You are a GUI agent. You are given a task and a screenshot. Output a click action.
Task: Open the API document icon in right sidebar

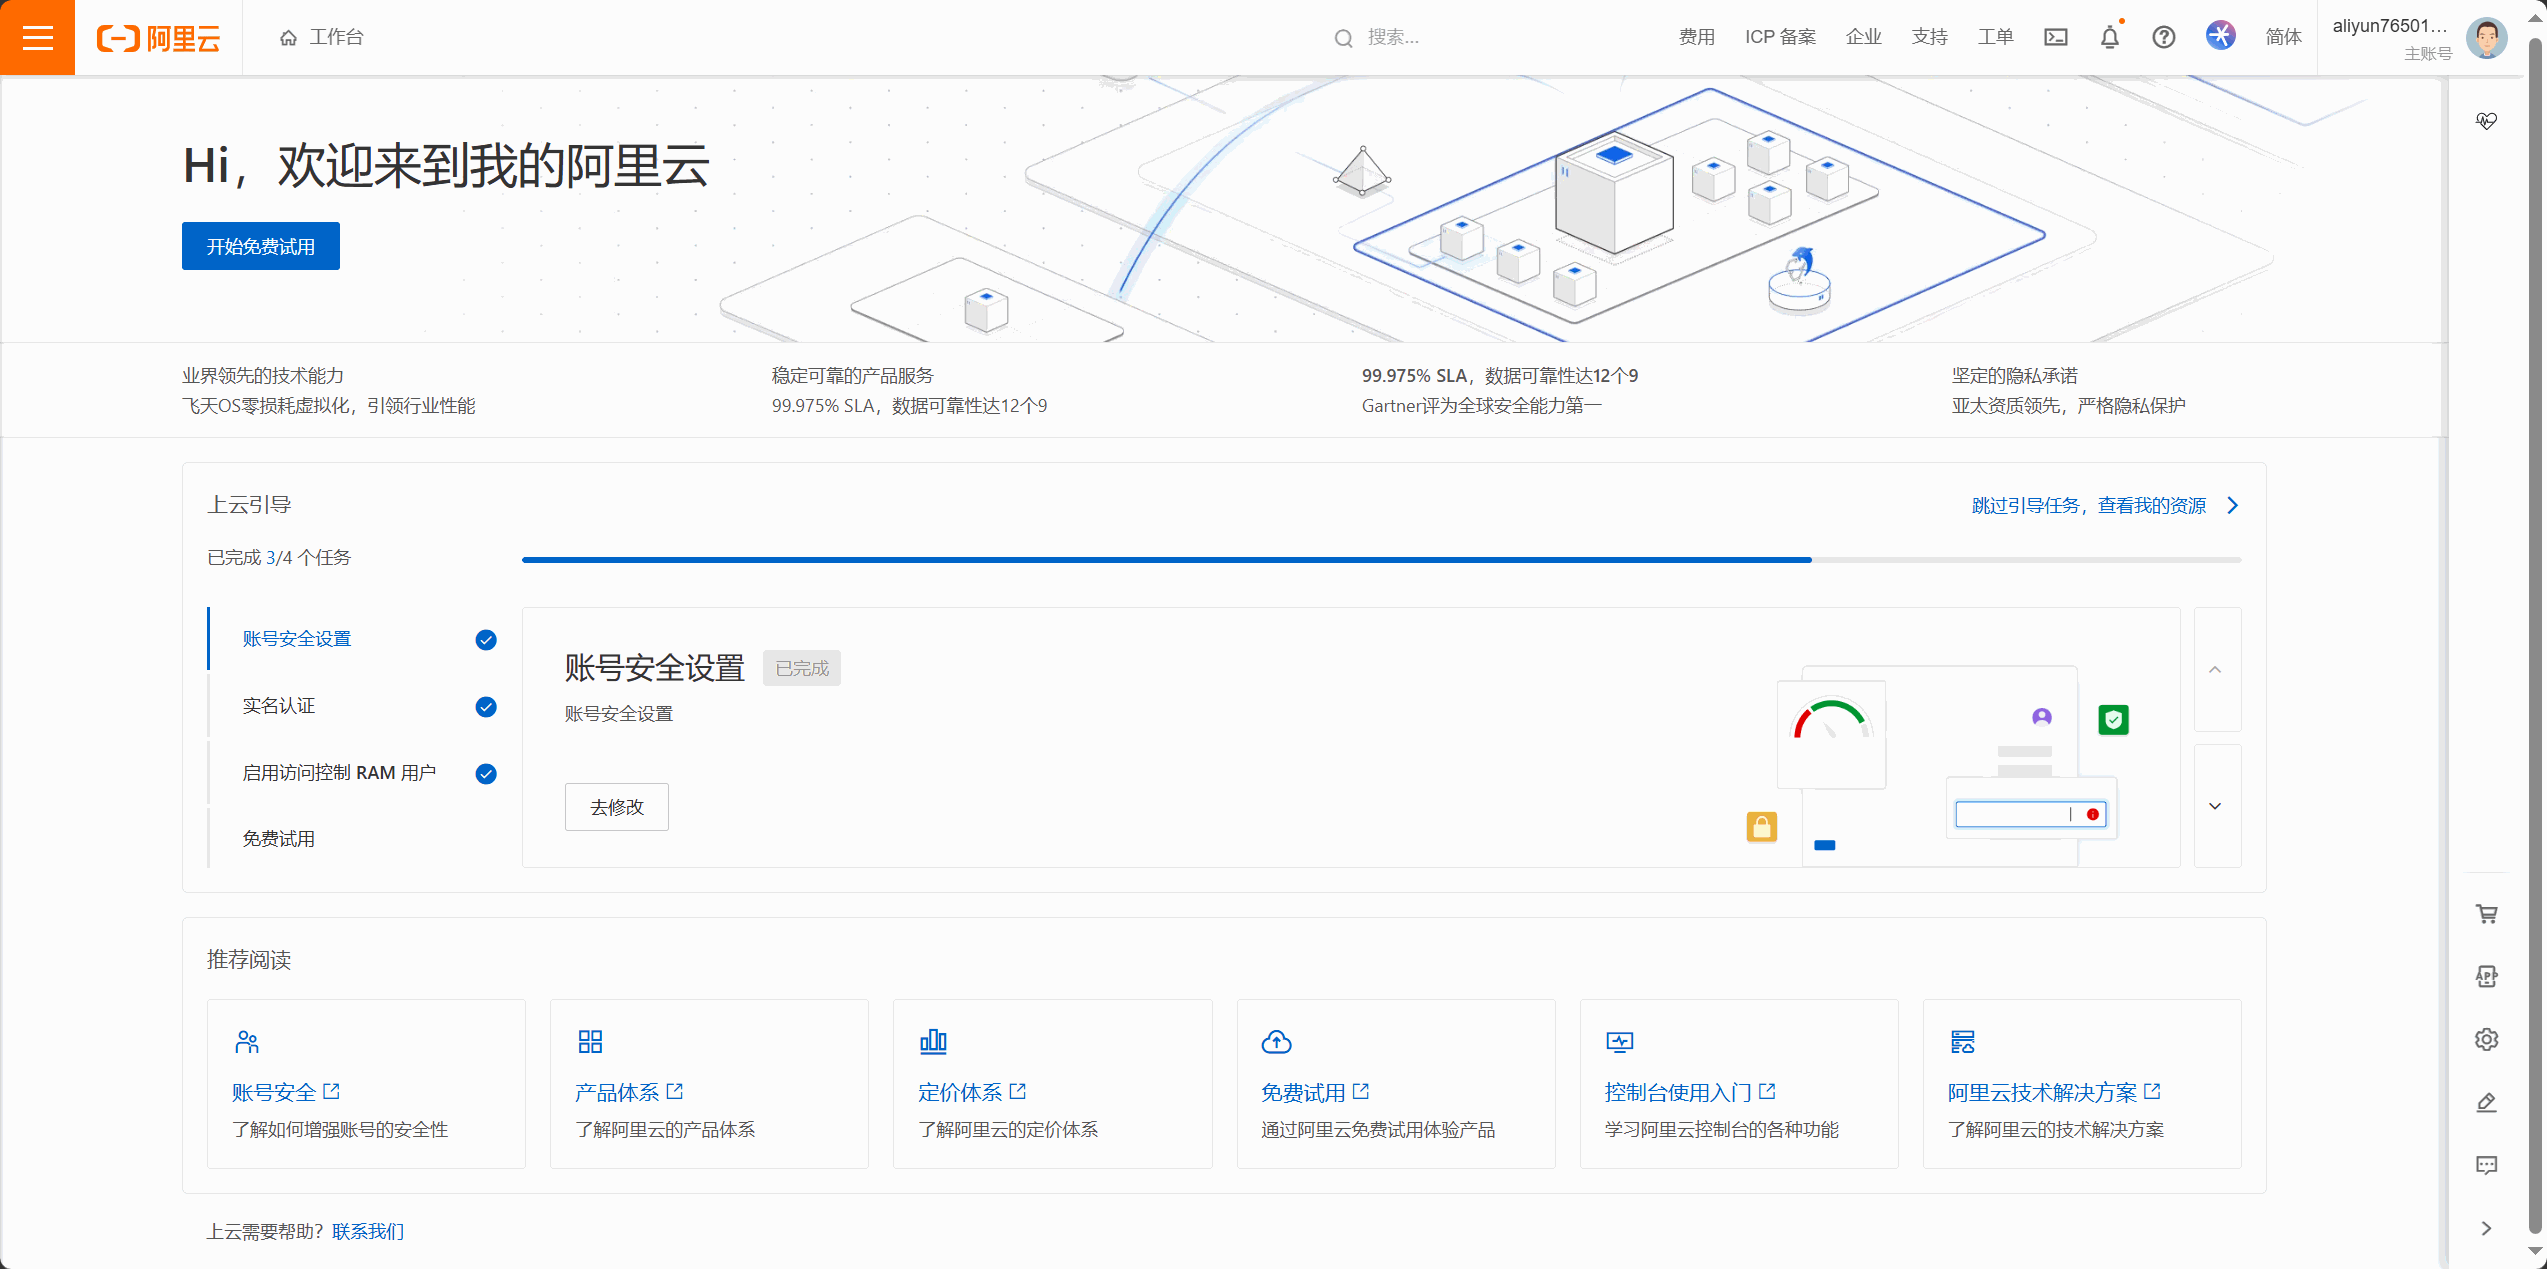[x=2487, y=976]
